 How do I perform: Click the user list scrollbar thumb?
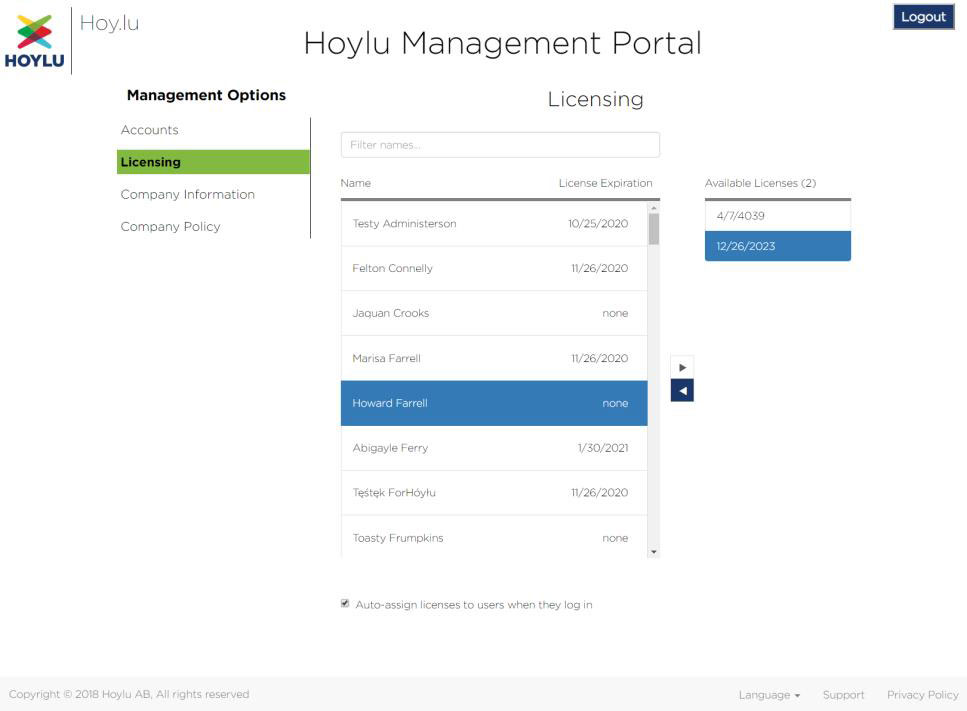tap(654, 229)
